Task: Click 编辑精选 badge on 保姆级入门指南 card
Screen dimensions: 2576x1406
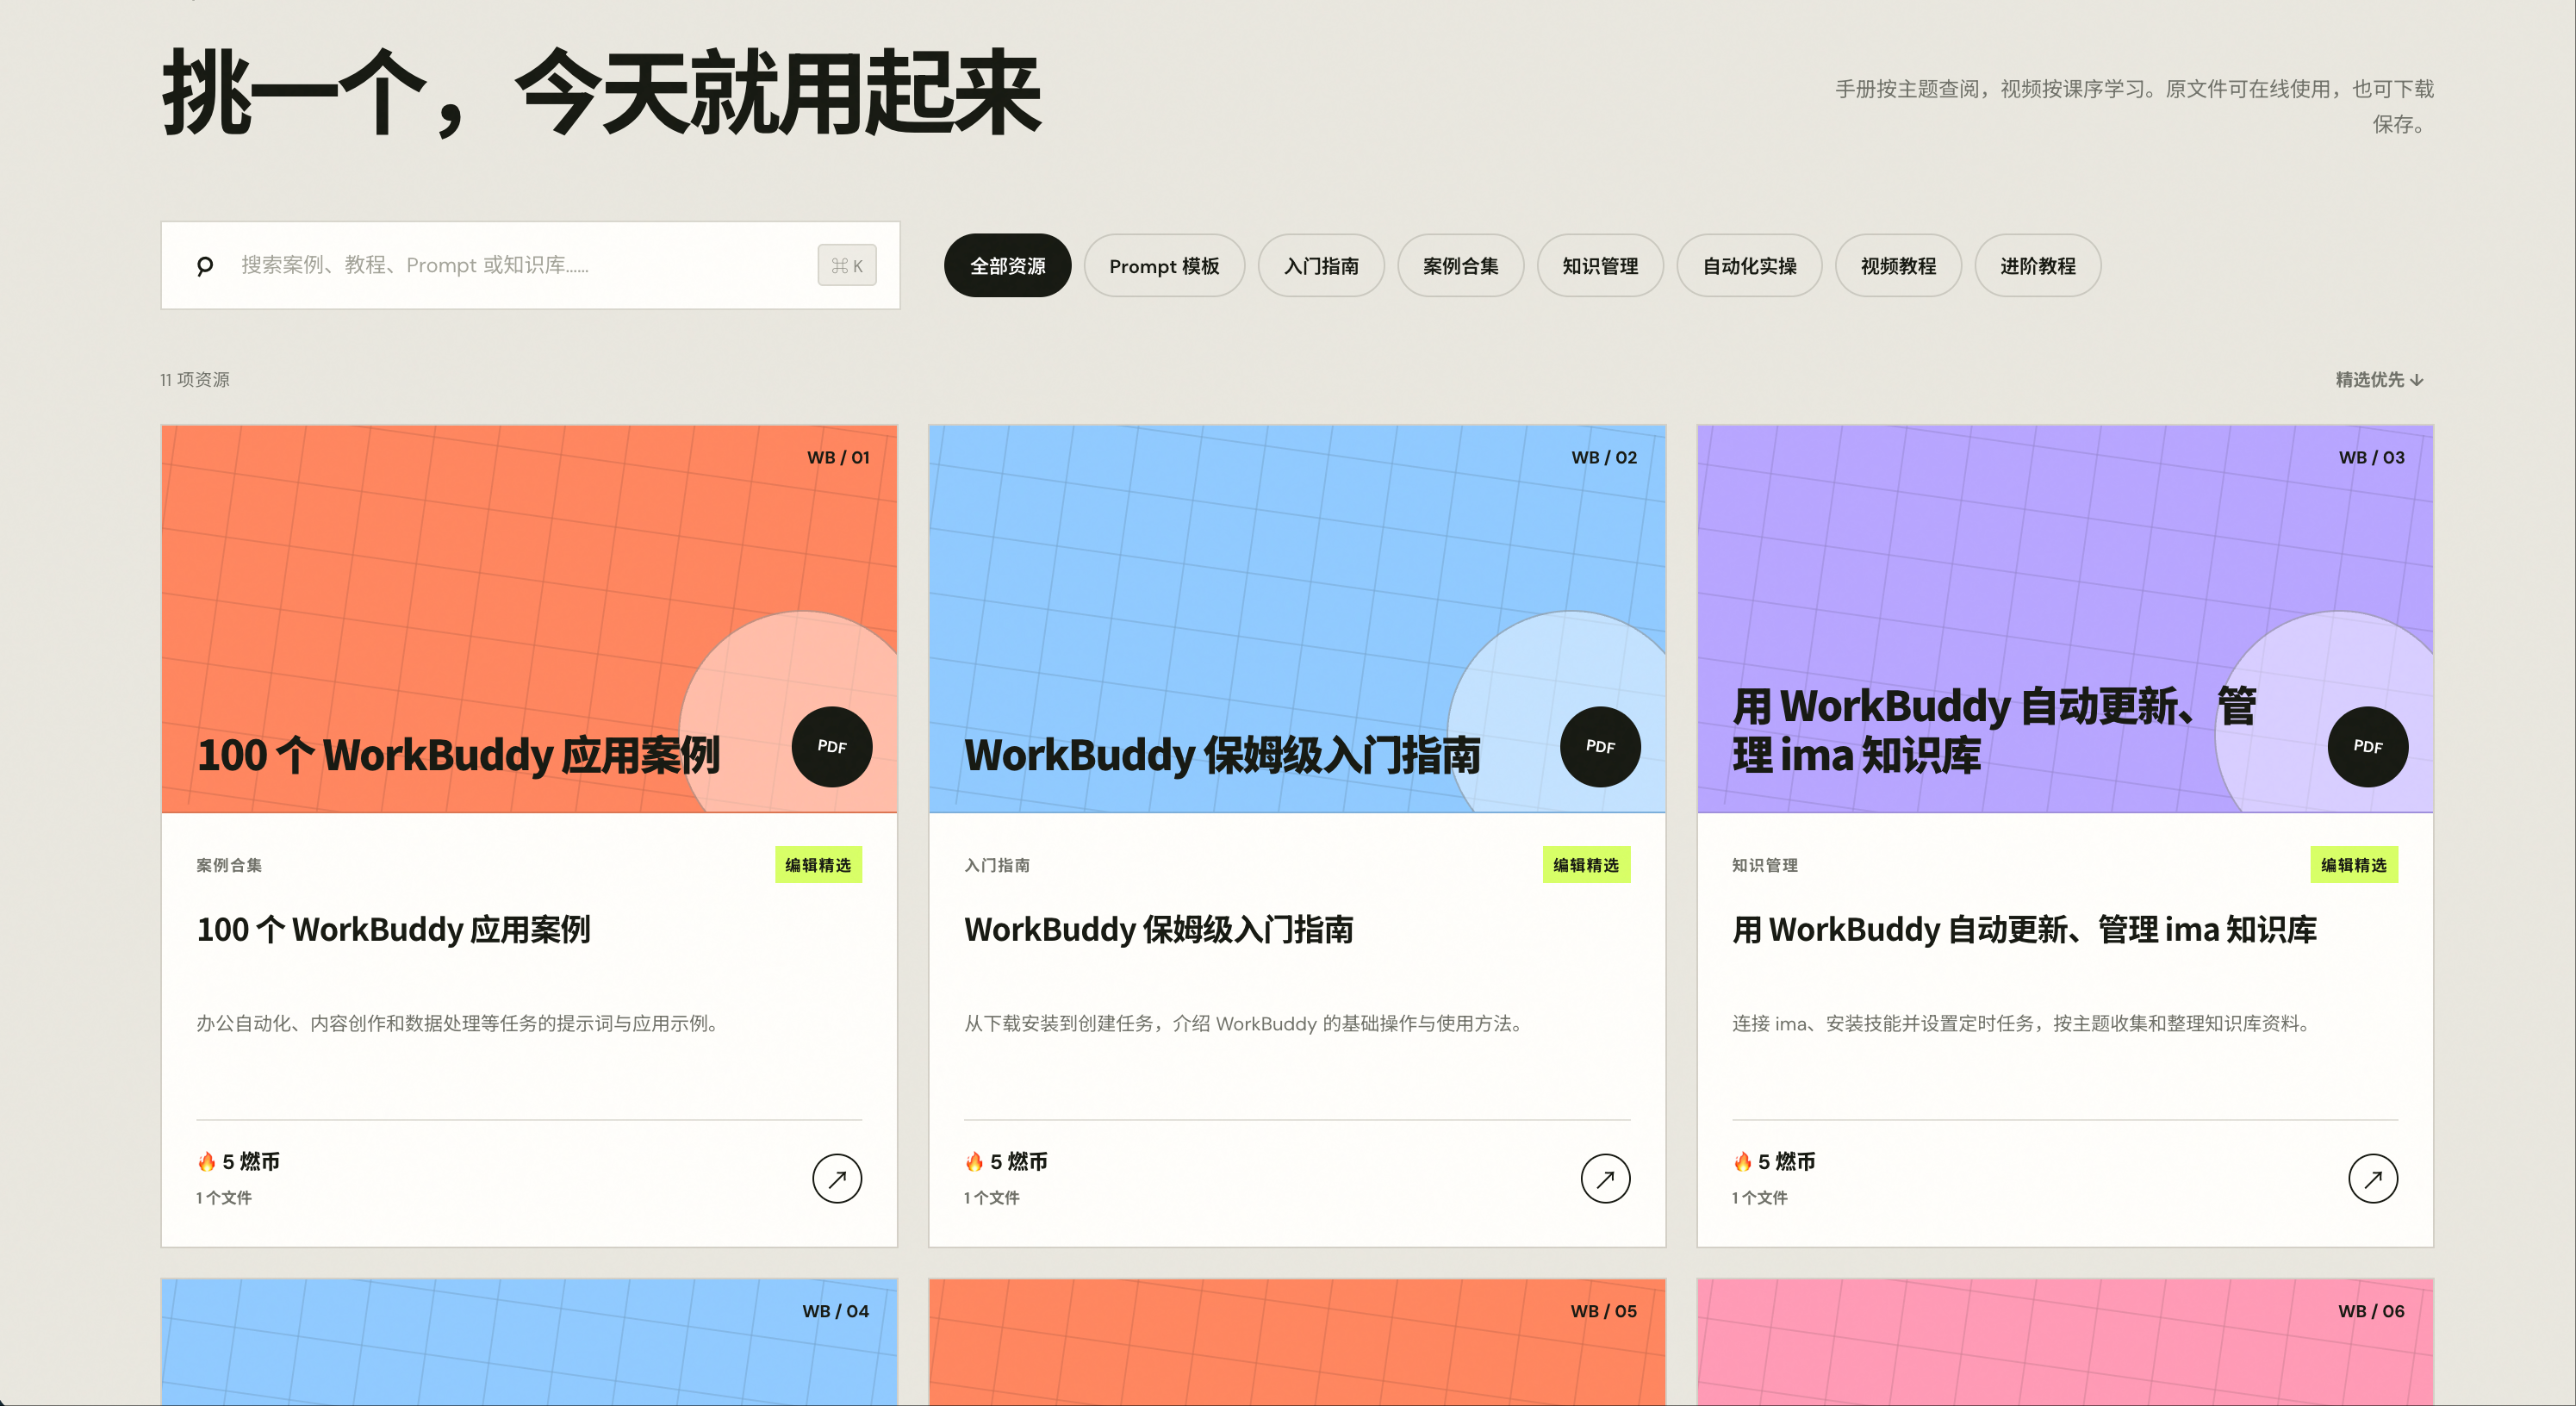Action: [x=1586, y=865]
